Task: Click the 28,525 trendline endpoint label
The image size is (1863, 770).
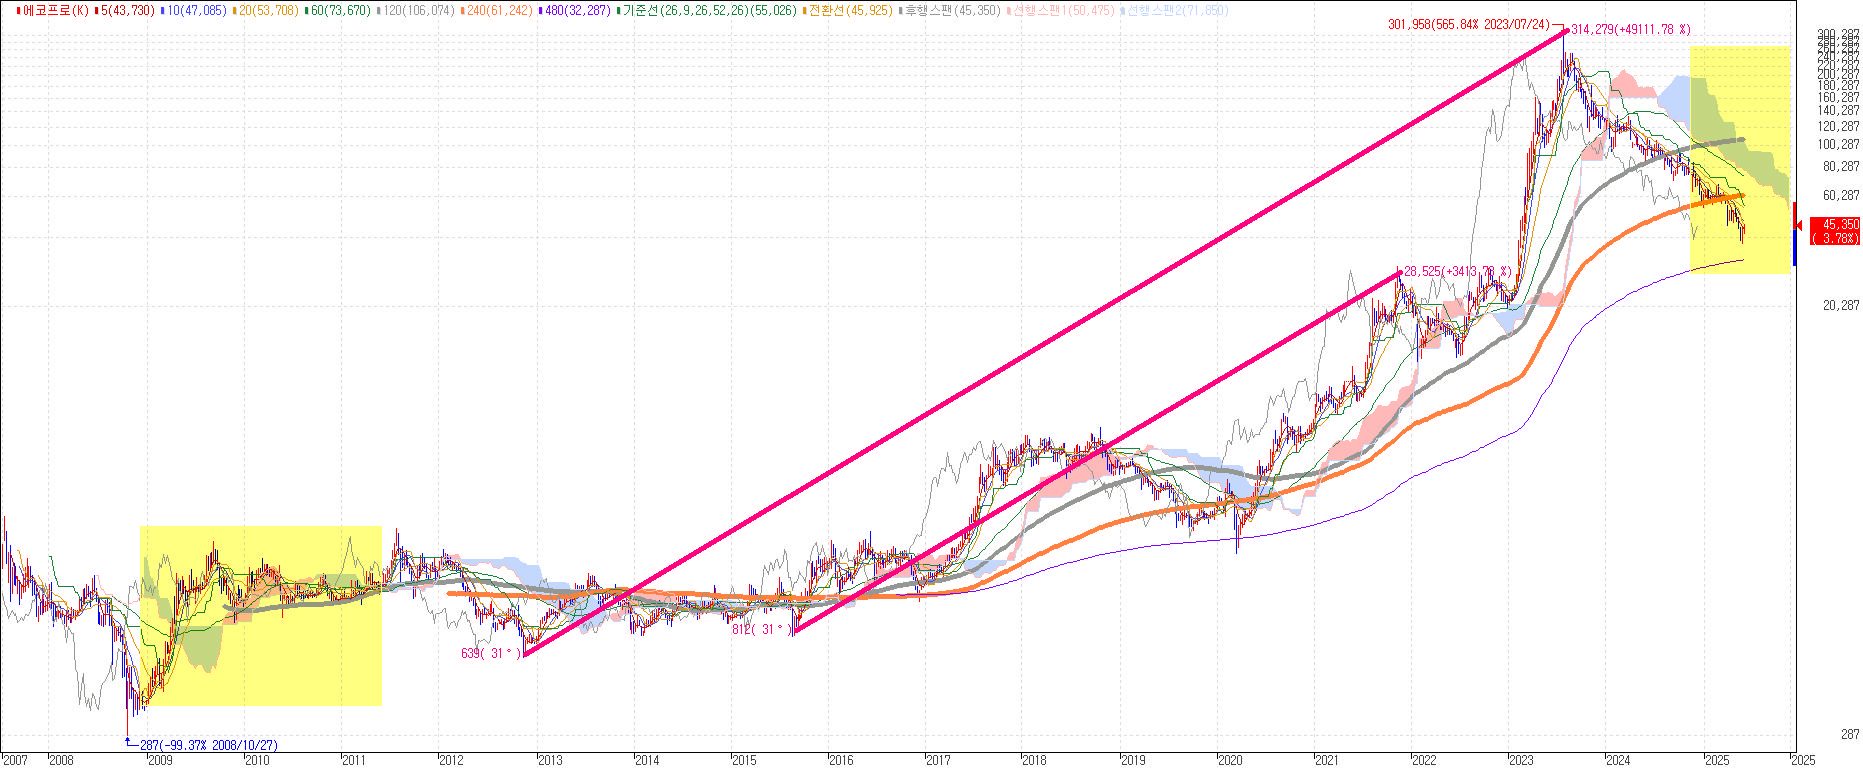Action: tap(1457, 271)
